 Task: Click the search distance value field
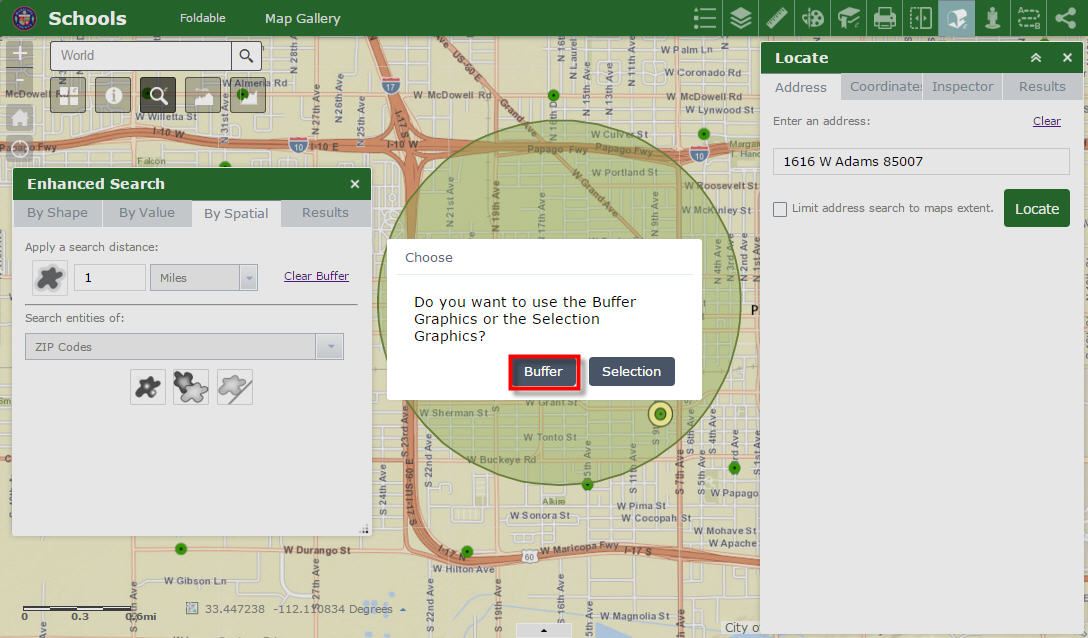(x=110, y=278)
